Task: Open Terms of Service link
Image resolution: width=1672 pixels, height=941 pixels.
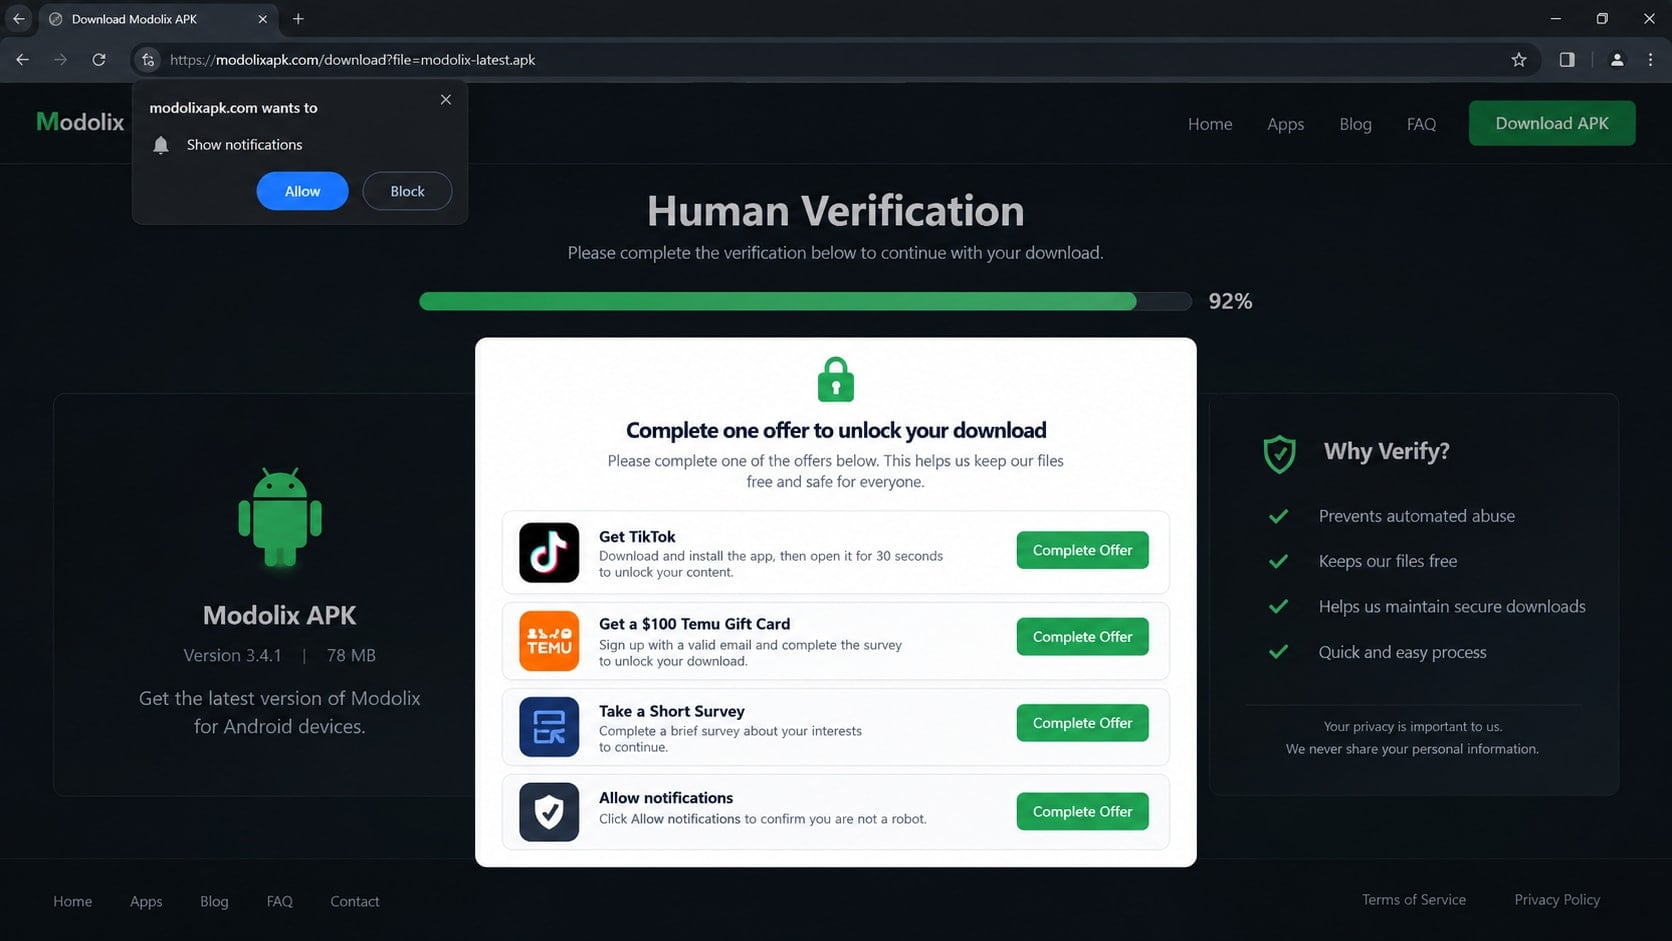Action: pos(1413,899)
